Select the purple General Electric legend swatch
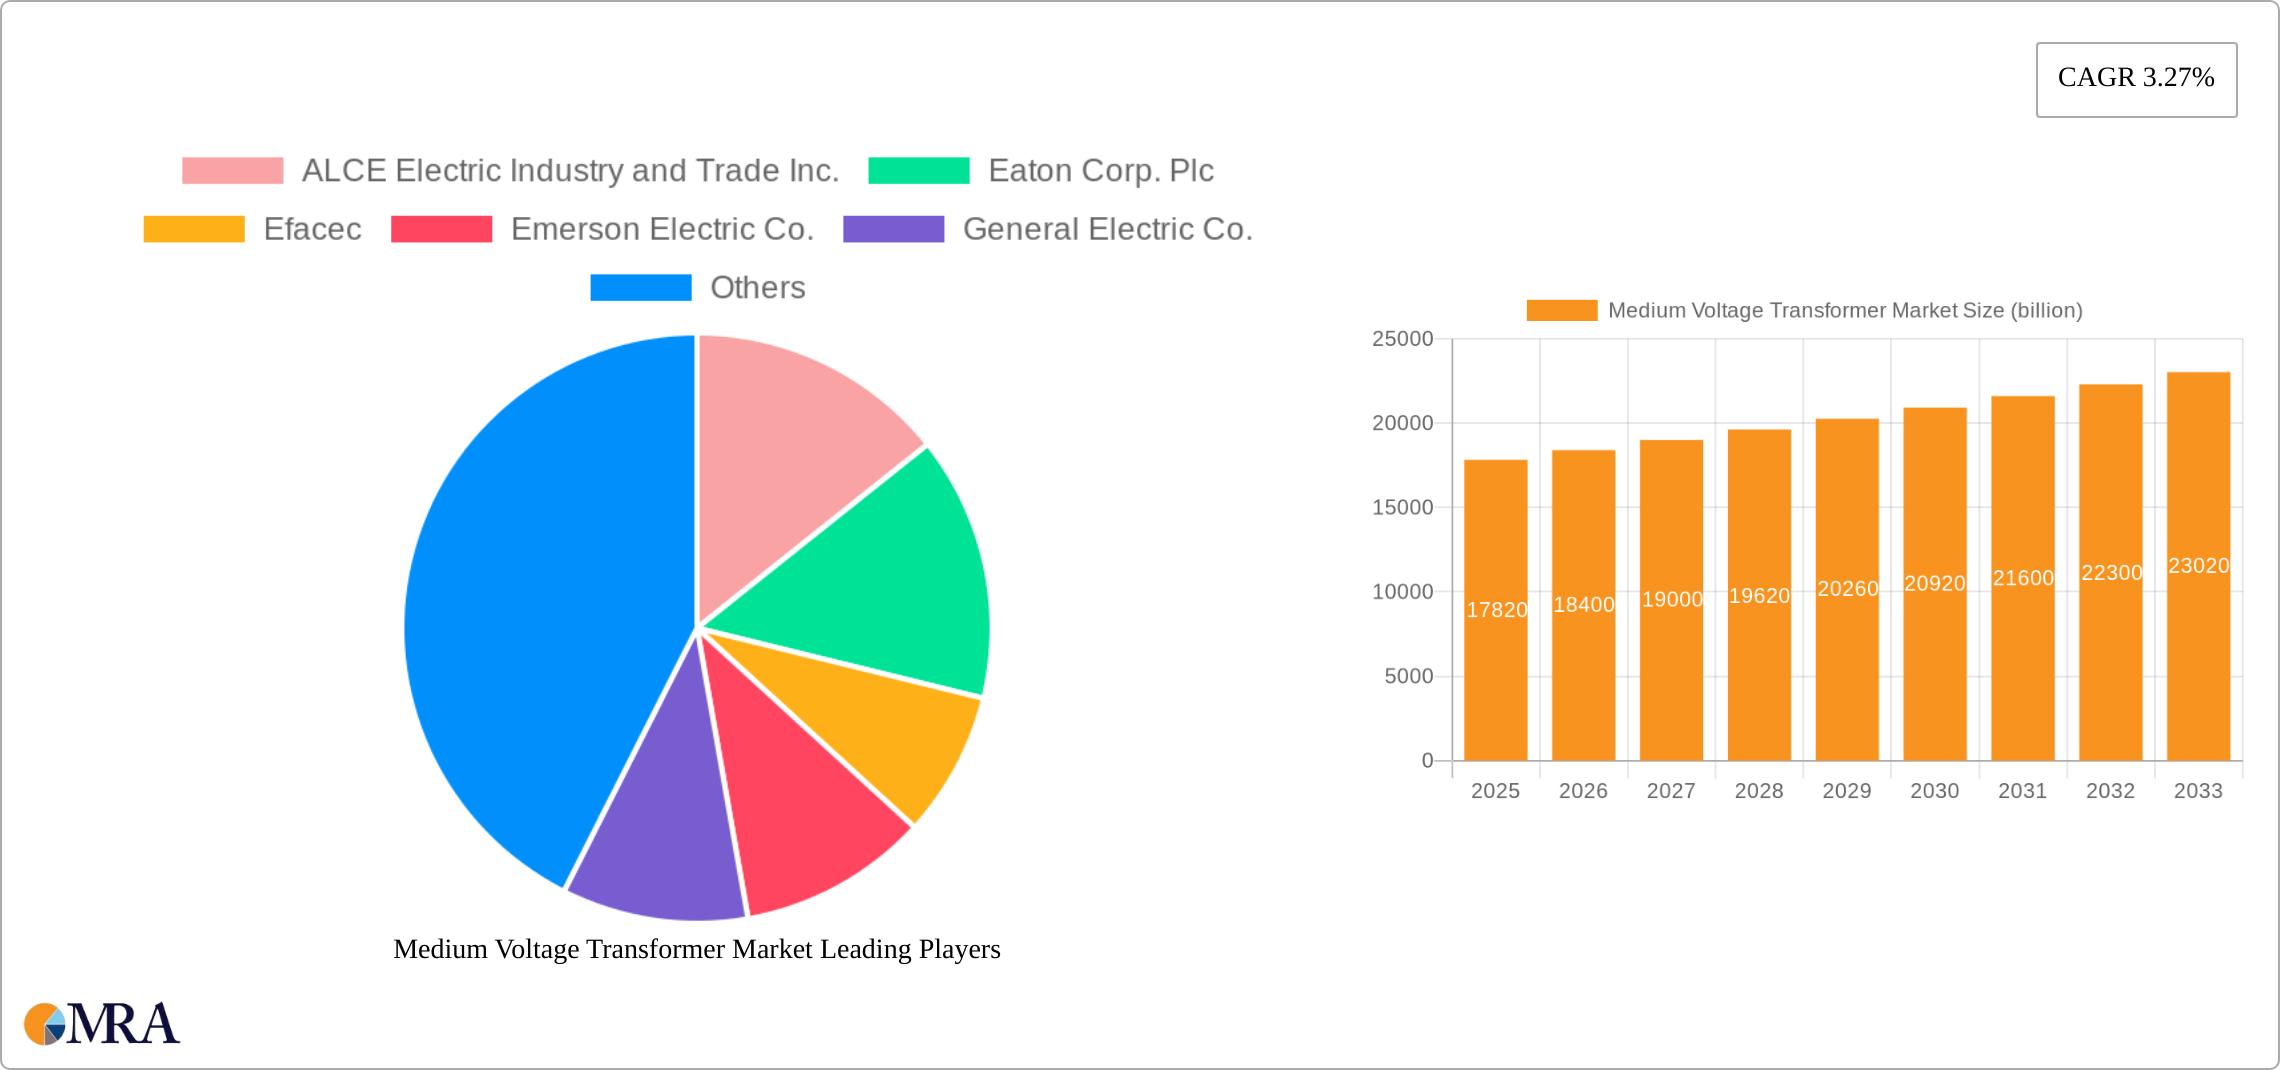 coord(893,229)
